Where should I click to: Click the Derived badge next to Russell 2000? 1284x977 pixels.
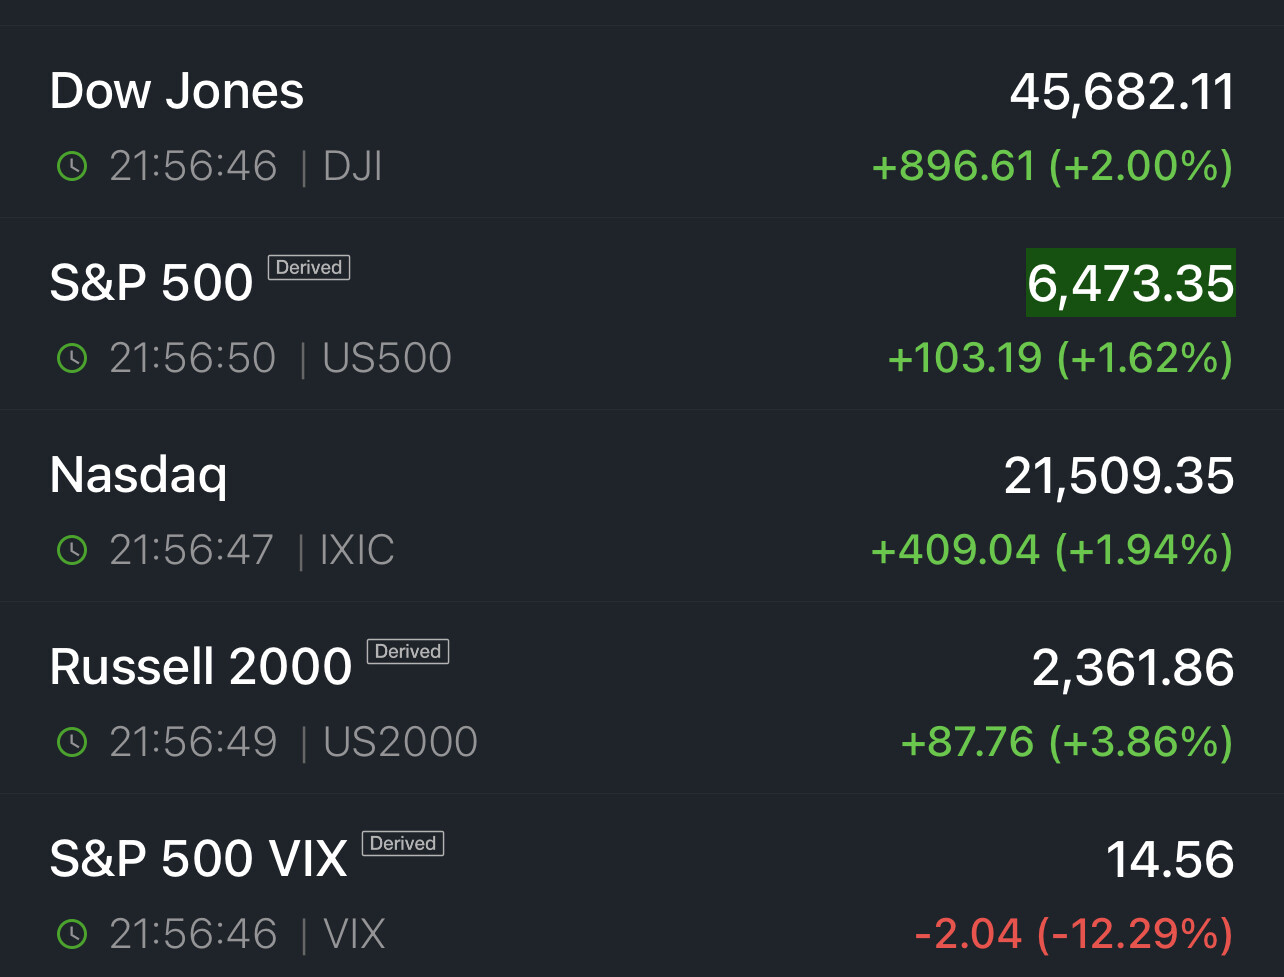click(x=408, y=652)
